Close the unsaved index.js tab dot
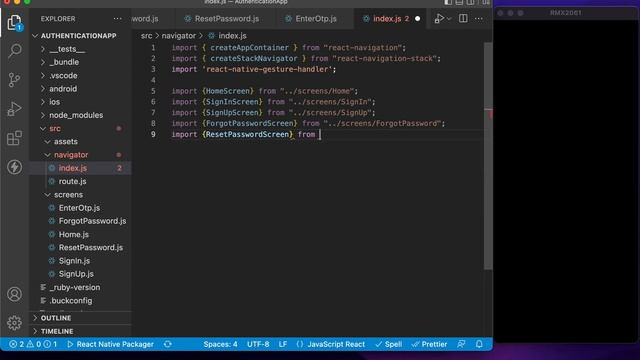This screenshot has height=360, width=640. click(418, 19)
